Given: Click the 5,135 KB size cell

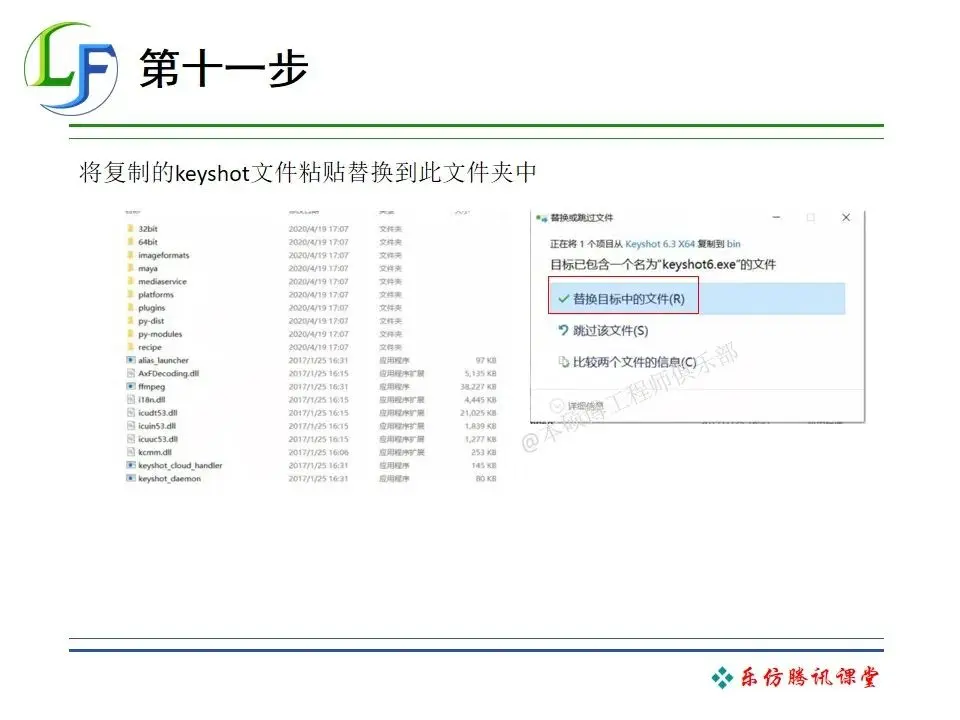Looking at the screenshot, I should coord(480,373).
